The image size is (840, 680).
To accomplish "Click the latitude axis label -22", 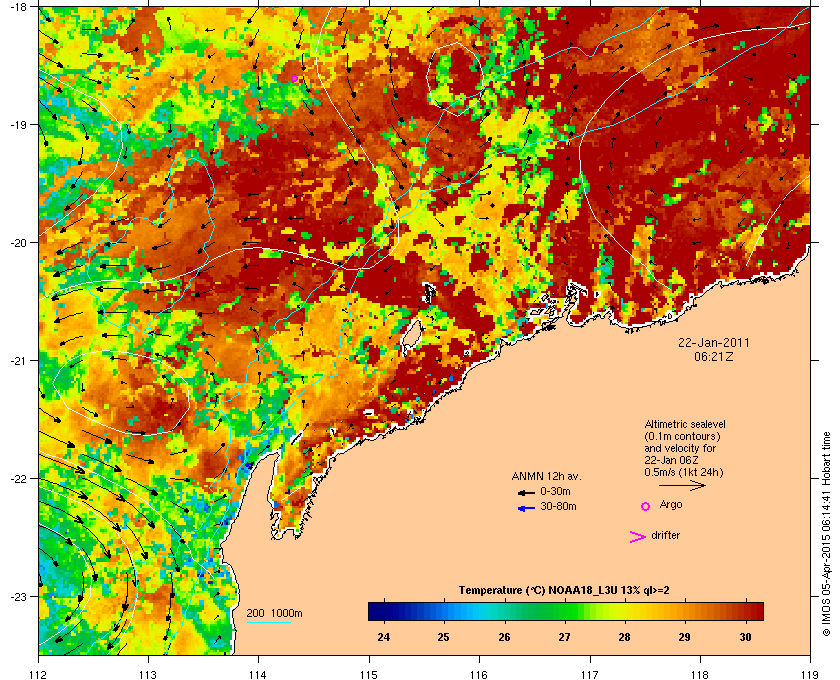I will coord(19,479).
